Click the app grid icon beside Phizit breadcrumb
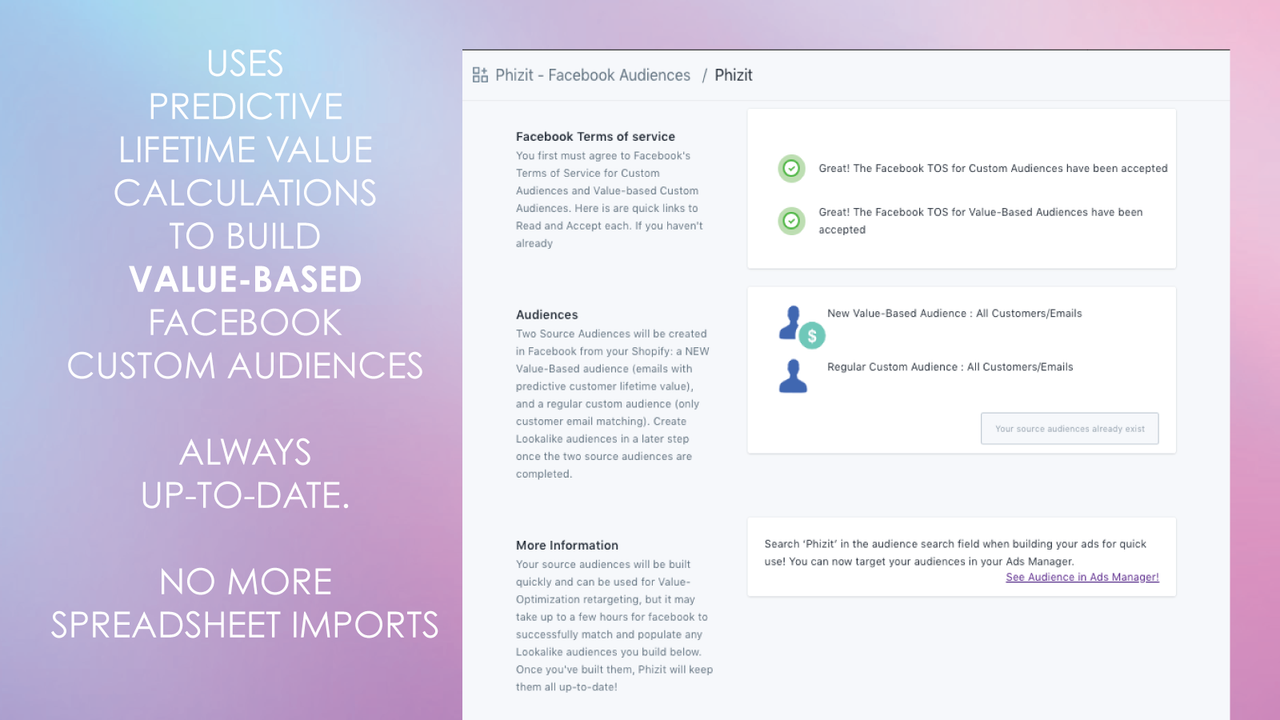The image size is (1280, 720). point(480,75)
